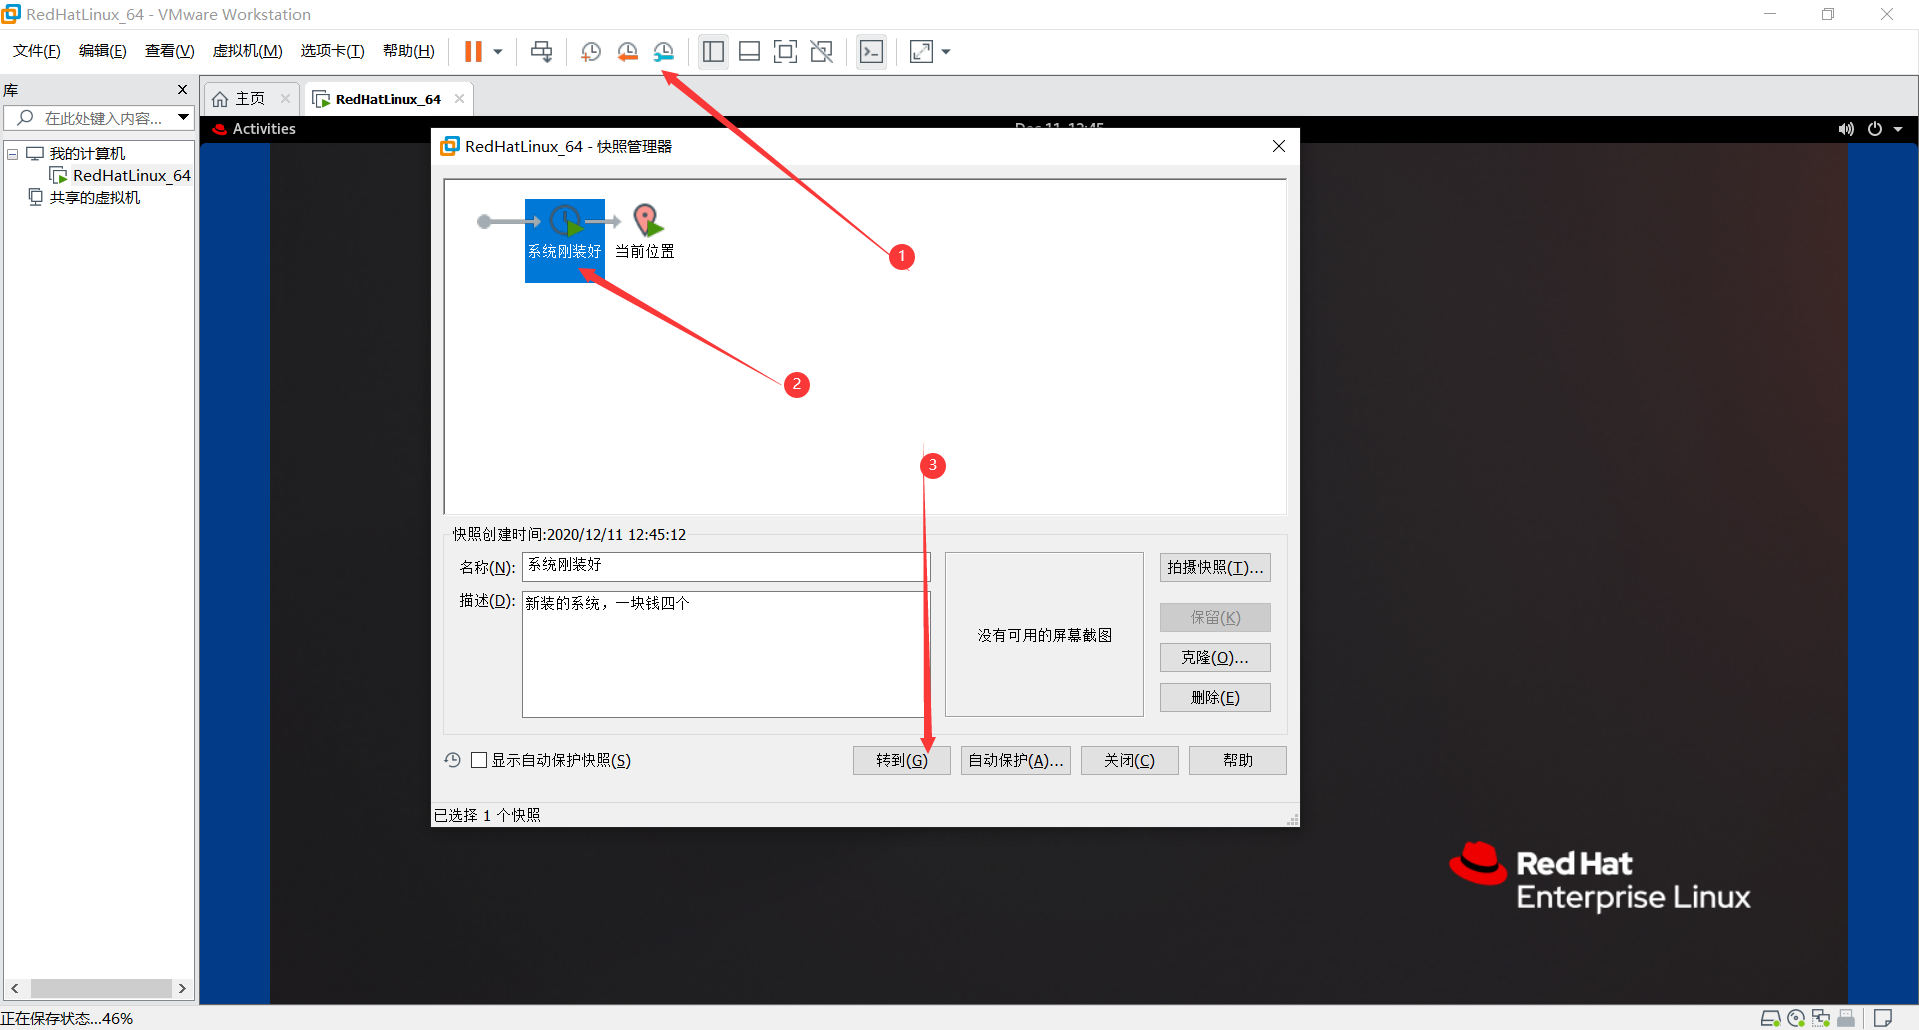The height and width of the screenshot is (1030, 1919).
Task: Open snapshot manager from the toolbar wrench-clock icon
Action: click(664, 52)
